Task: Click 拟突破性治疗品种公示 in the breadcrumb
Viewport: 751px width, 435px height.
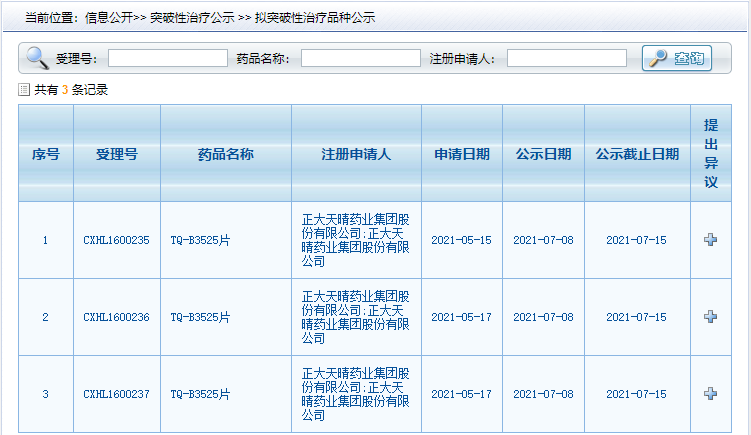Action: coord(315,18)
